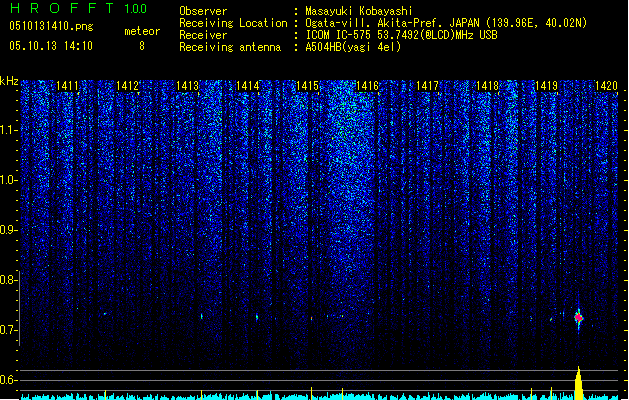Click the meteor count value 8
This screenshot has width=629, height=400.
coord(142,46)
